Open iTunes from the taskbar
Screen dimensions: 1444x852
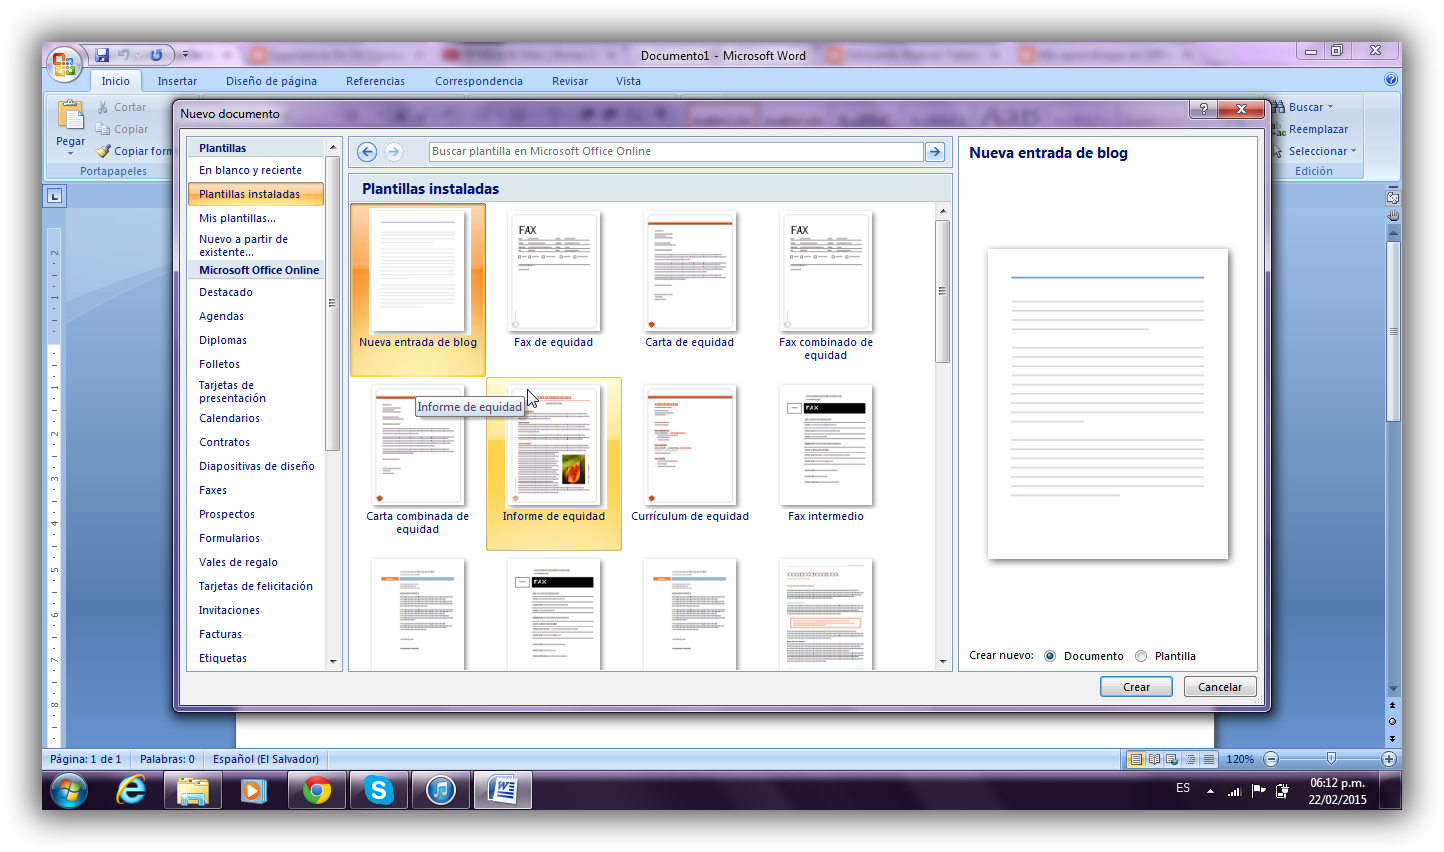click(x=441, y=789)
